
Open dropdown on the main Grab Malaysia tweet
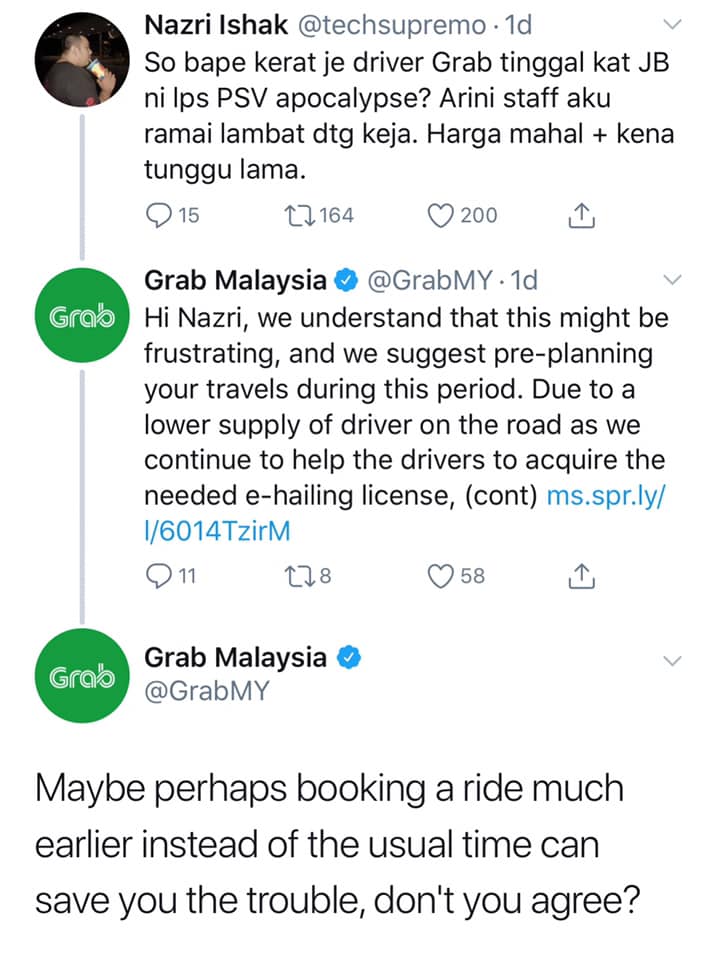click(x=673, y=661)
